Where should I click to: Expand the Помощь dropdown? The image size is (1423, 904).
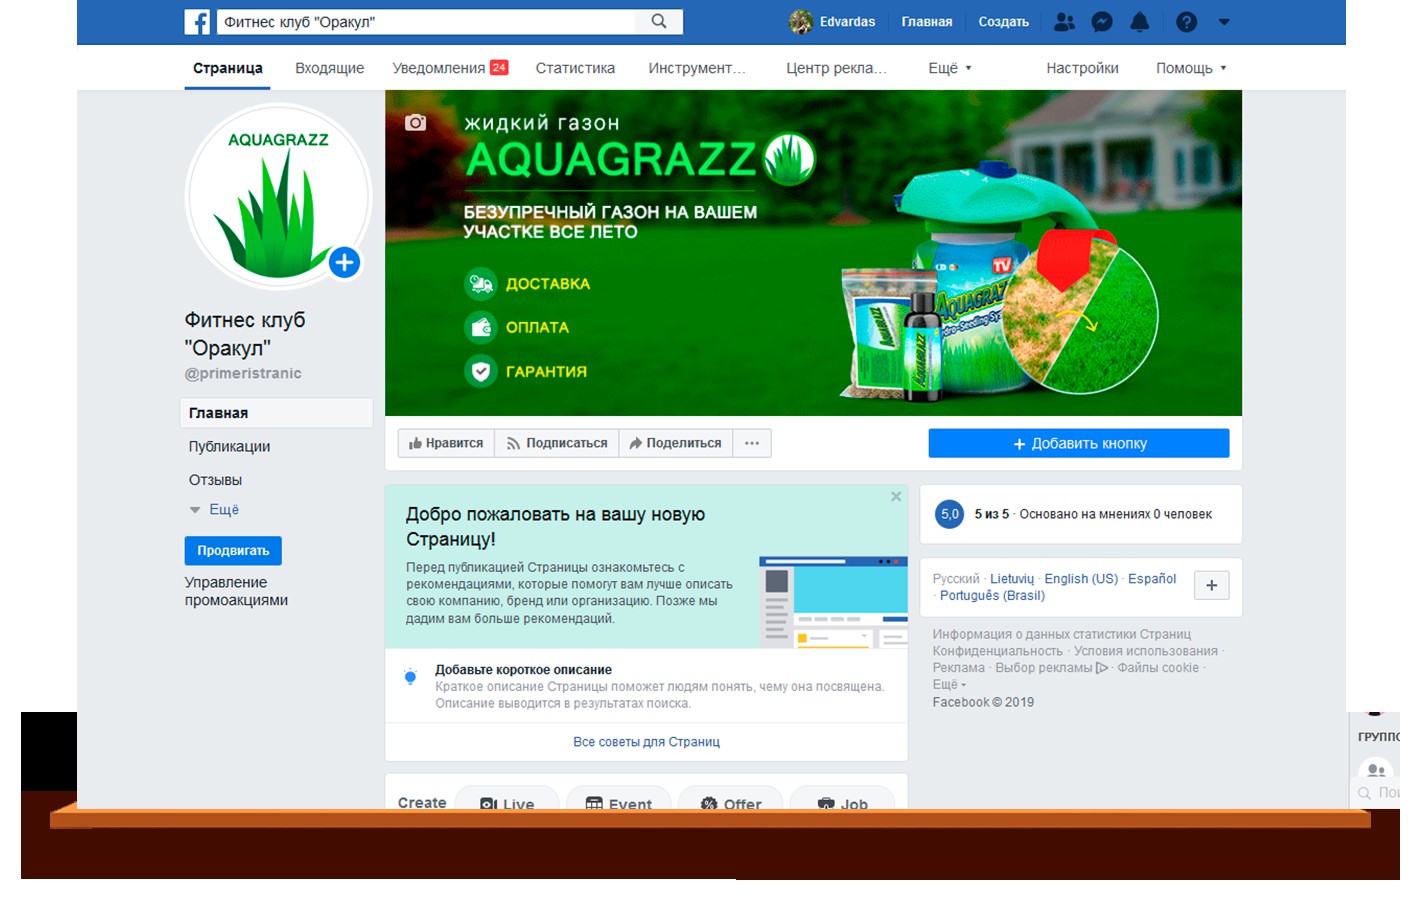(1191, 68)
